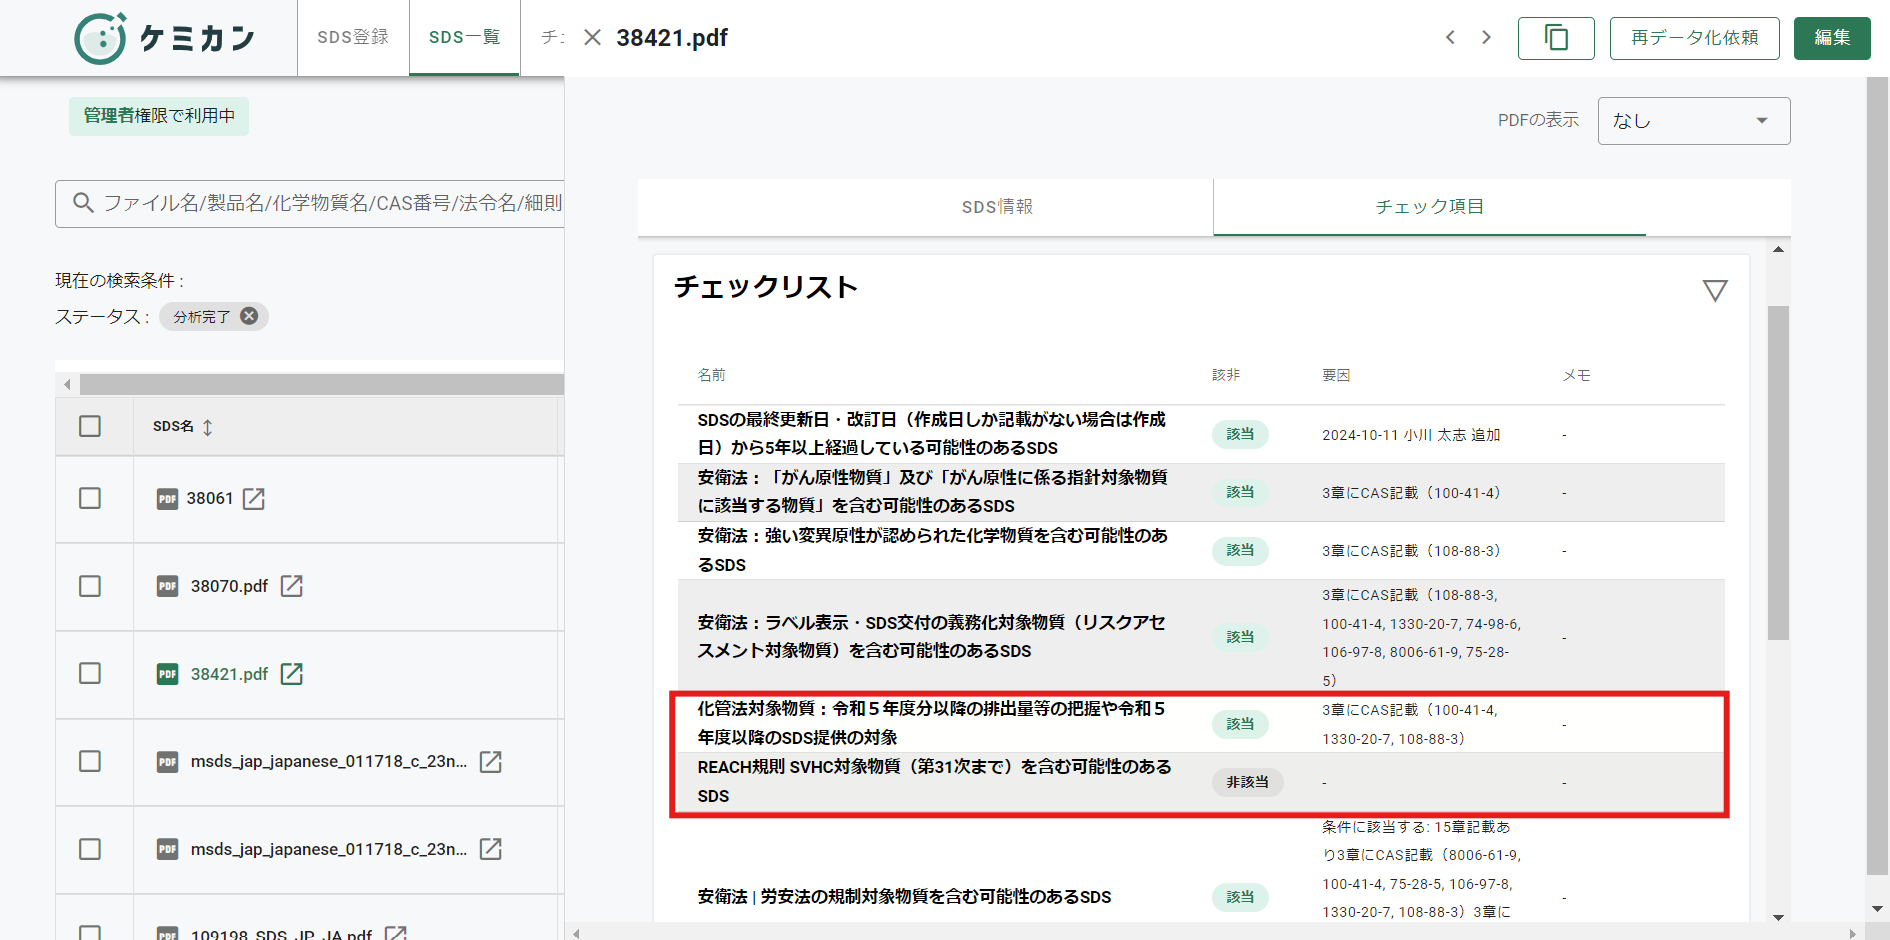Screen dimensions: 1890x940
Task: Select the 38421.pdf file name in list
Action: (229, 674)
